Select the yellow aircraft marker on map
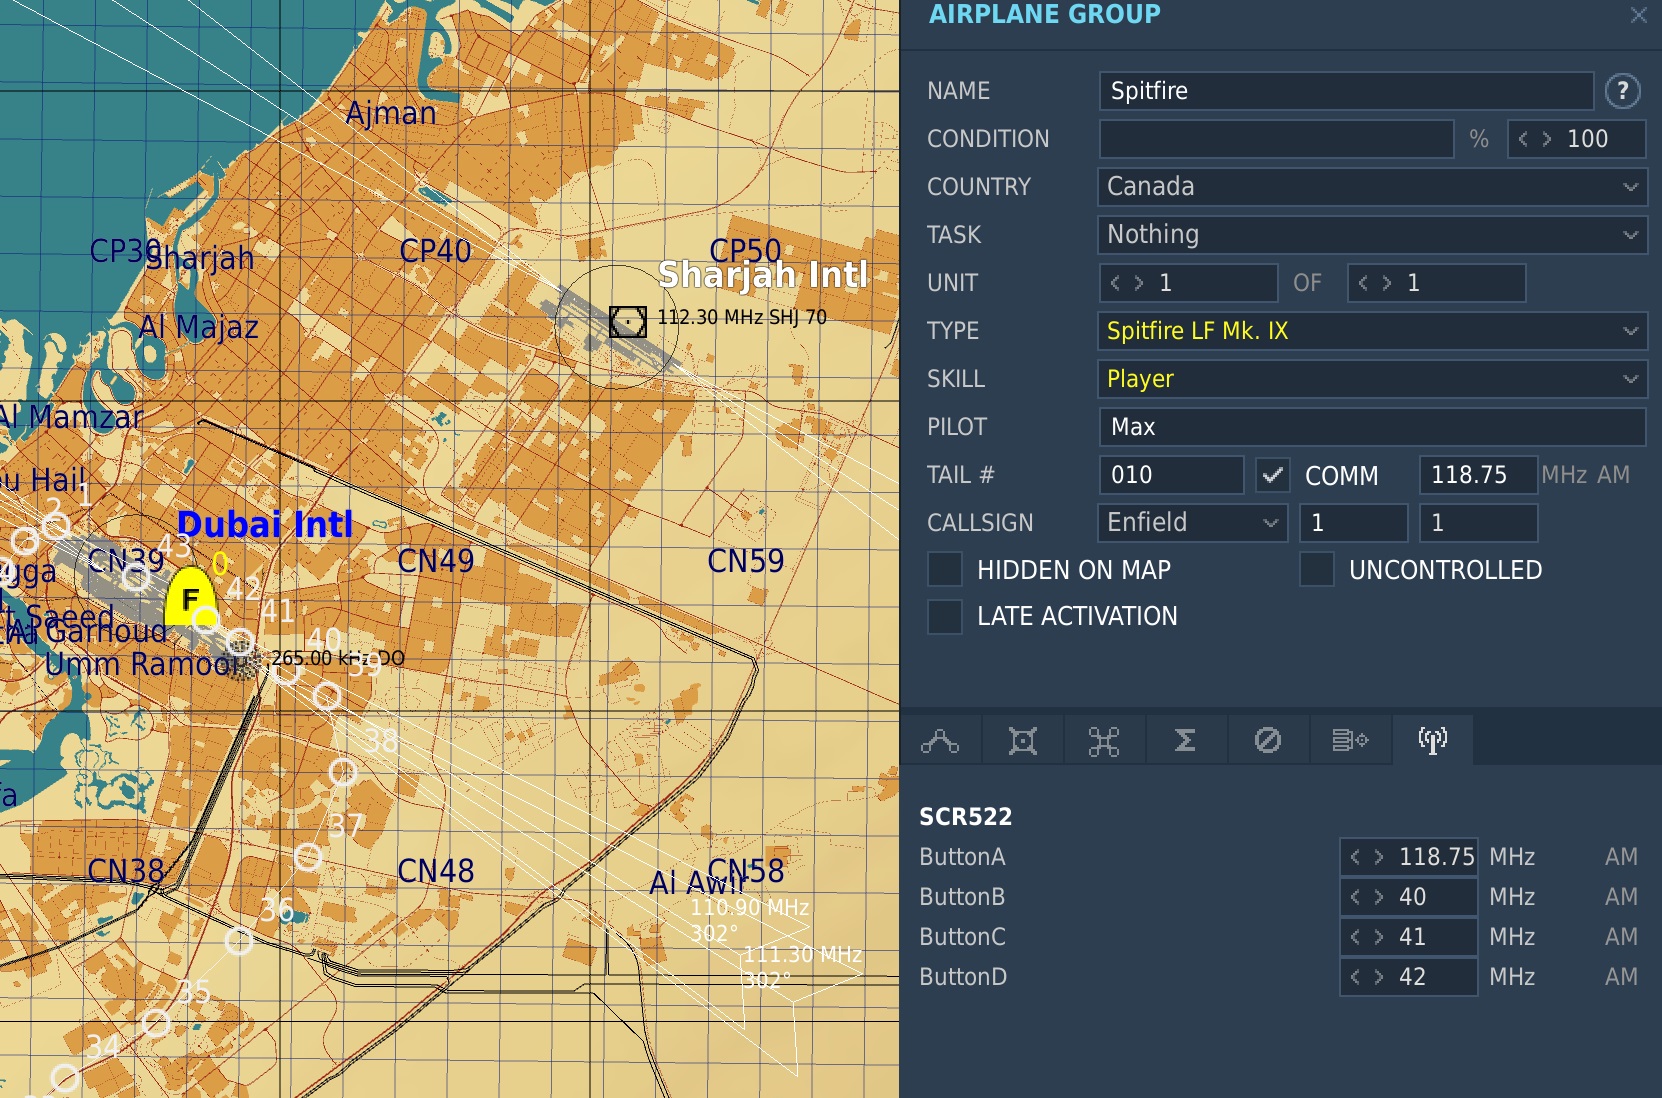The height and width of the screenshot is (1098, 1662). (190, 597)
